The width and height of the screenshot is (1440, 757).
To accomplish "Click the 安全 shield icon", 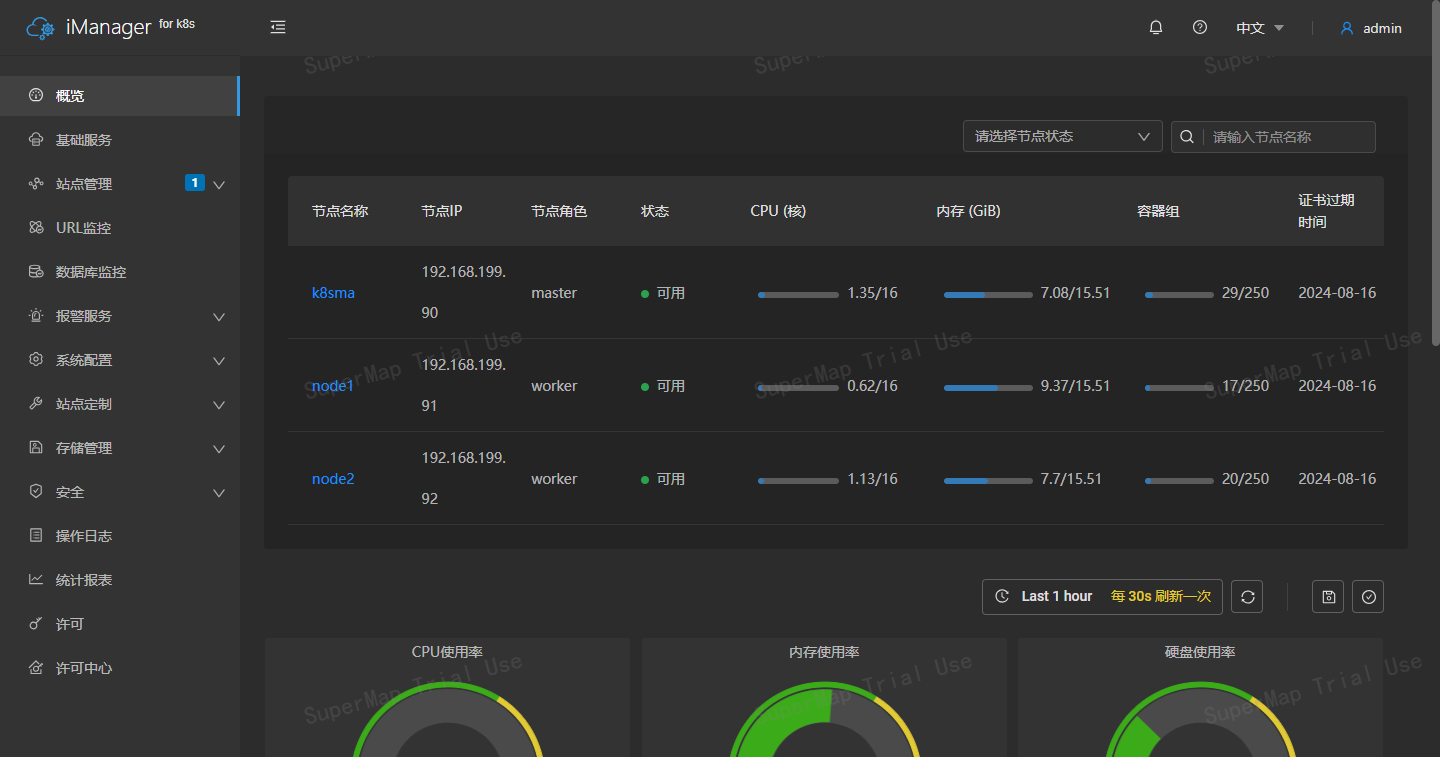I will (x=36, y=492).
